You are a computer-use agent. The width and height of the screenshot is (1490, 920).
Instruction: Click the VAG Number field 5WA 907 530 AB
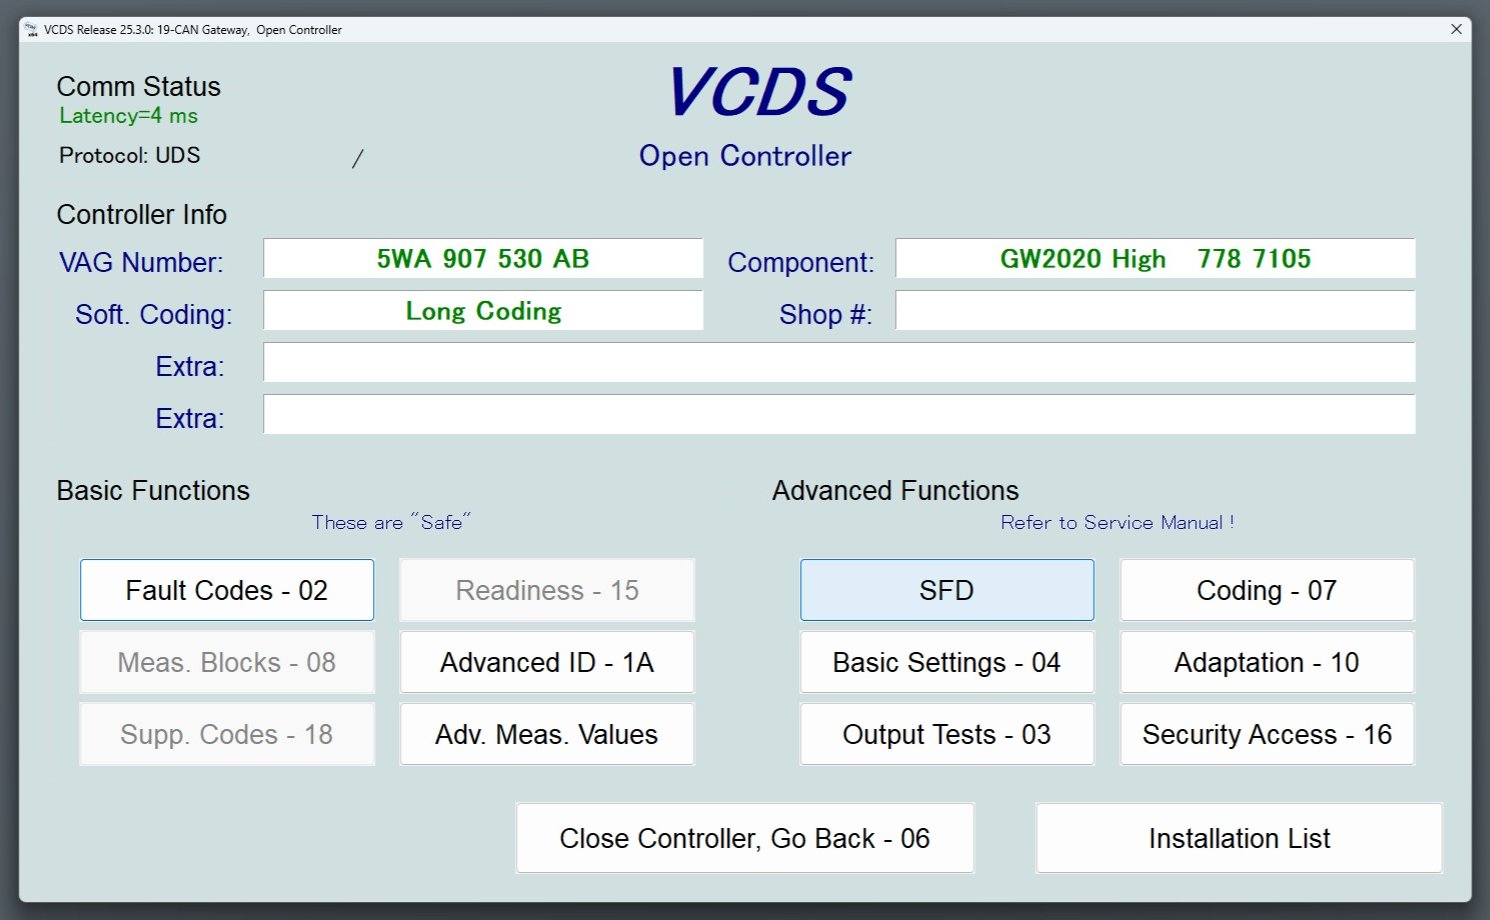(483, 258)
